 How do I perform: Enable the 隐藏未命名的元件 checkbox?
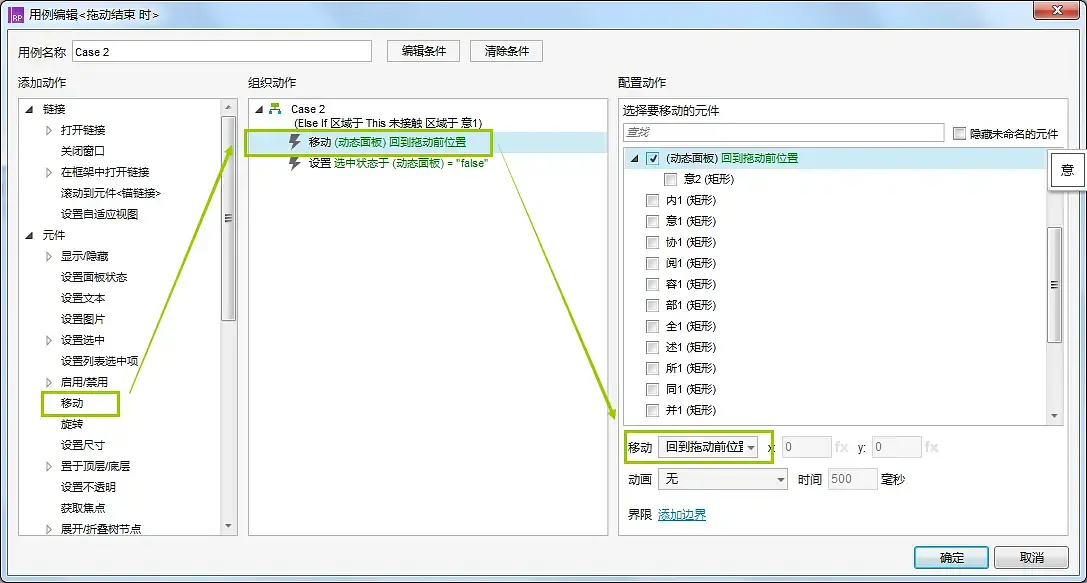960,133
